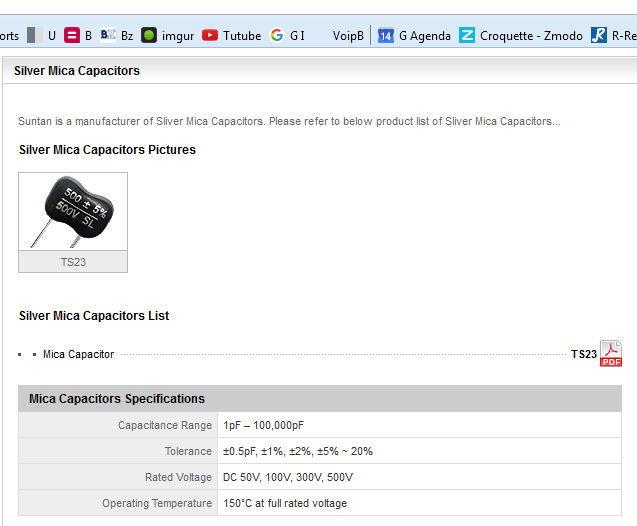Open the Mica Capacitor list link
Image resolution: width=637 pixels, height=526 pixels.
tap(78, 354)
